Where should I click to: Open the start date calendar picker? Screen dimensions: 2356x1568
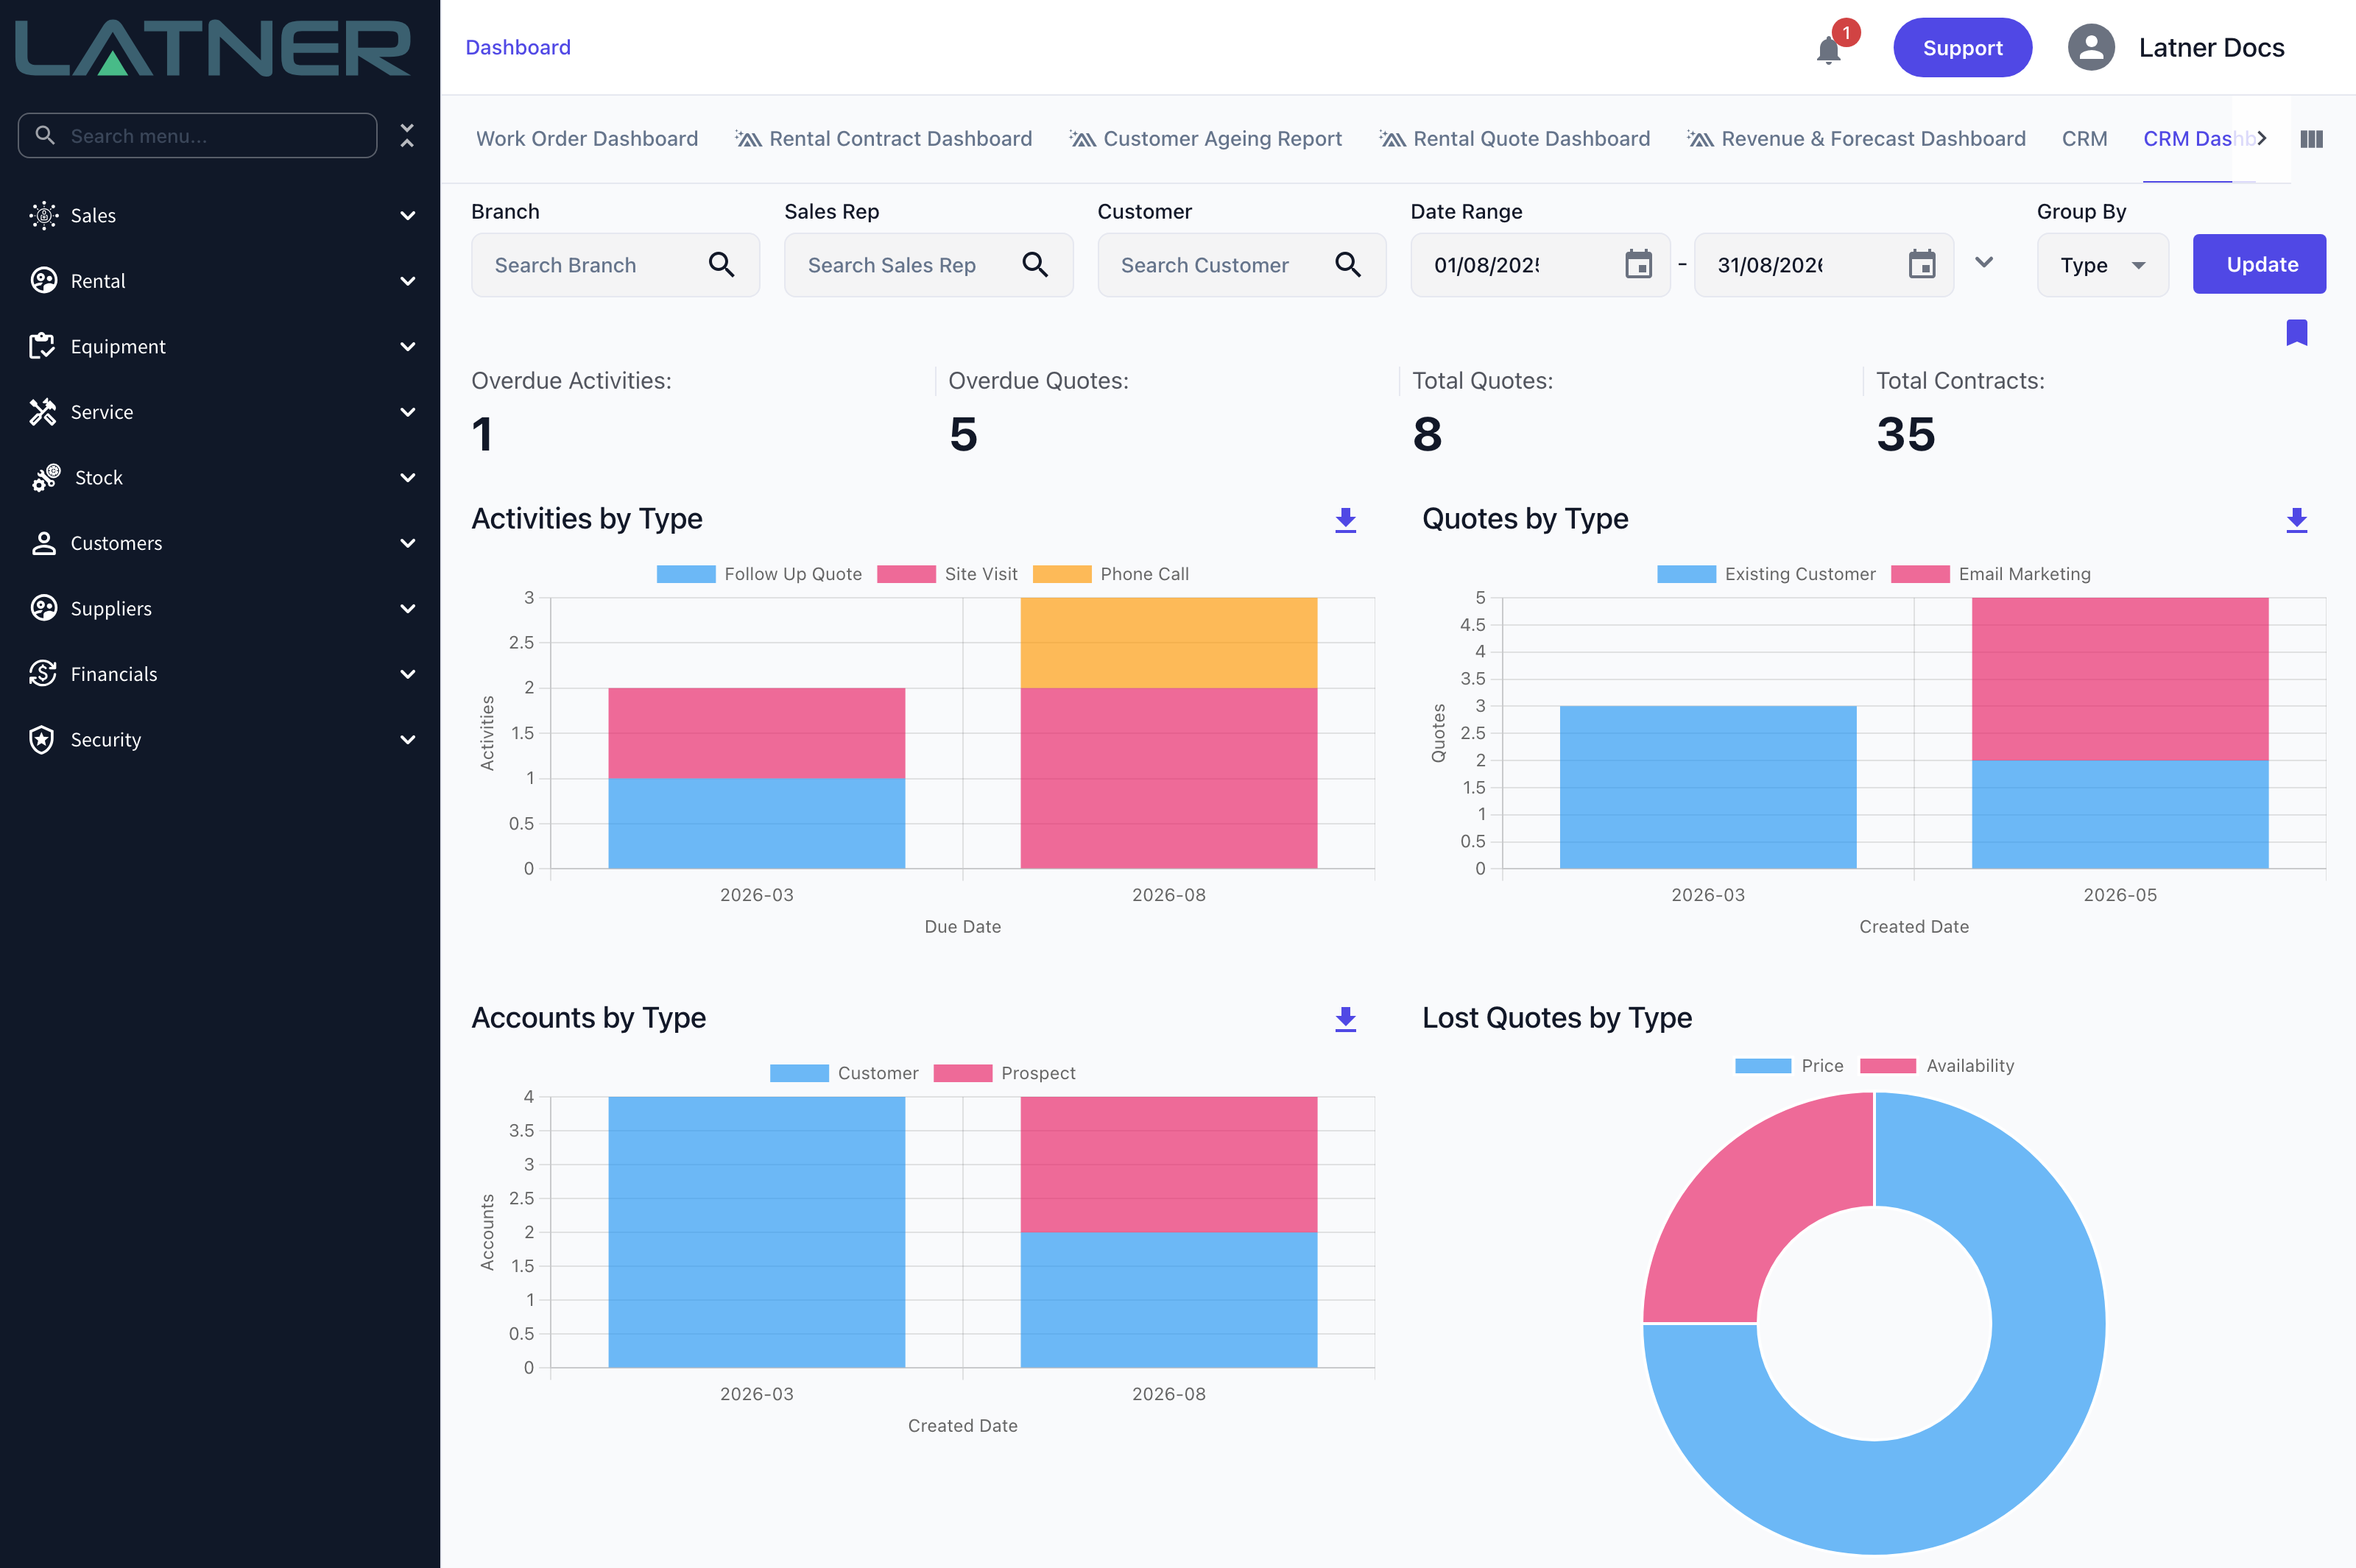click(x=1638, y=265)
